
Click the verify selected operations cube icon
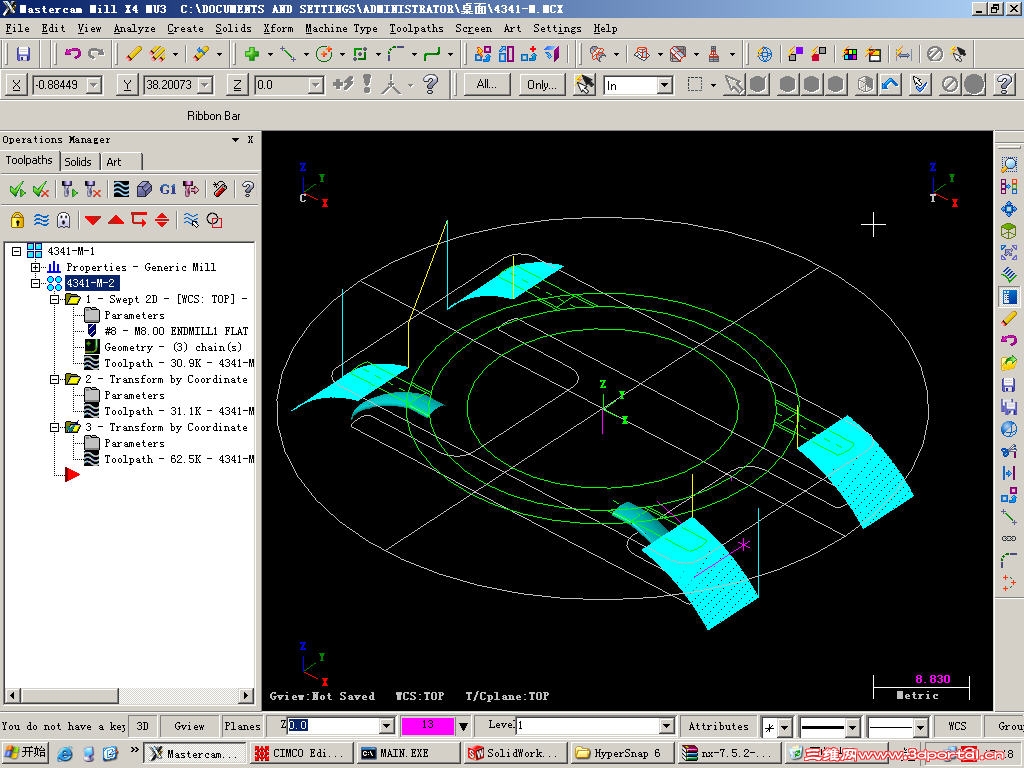click(x=144, y=189)
